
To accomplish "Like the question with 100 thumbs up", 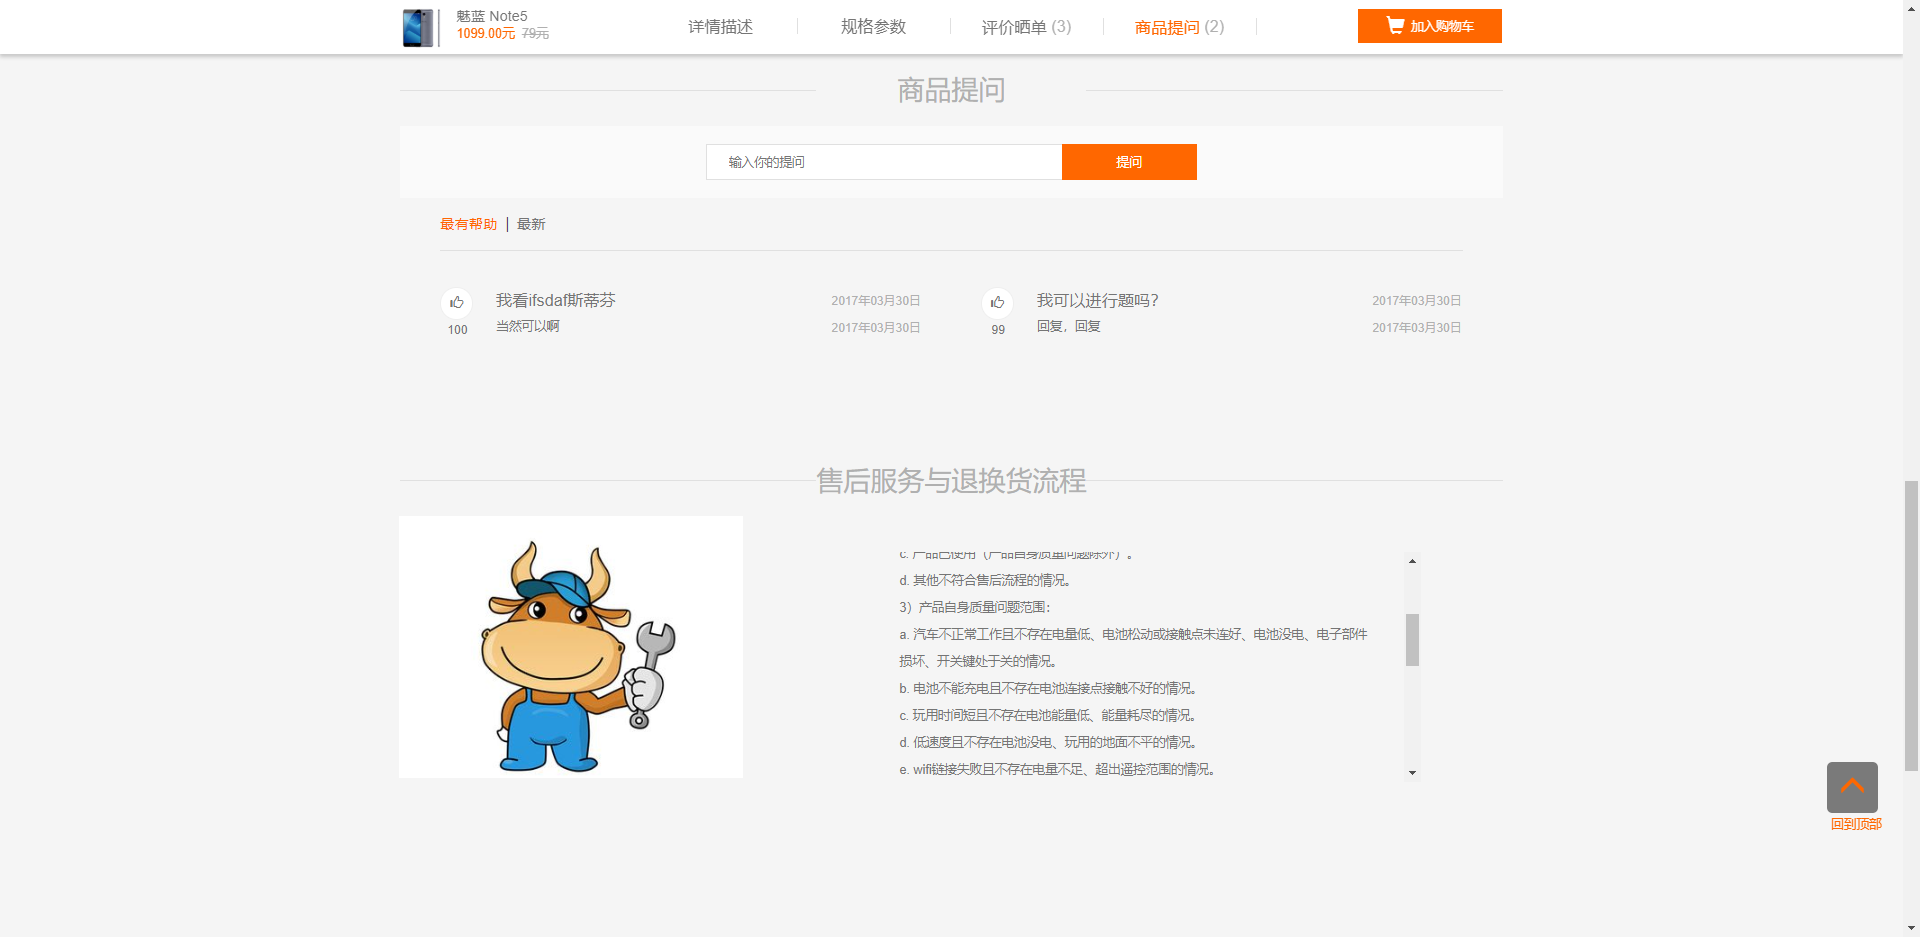I will pos(457,303).
